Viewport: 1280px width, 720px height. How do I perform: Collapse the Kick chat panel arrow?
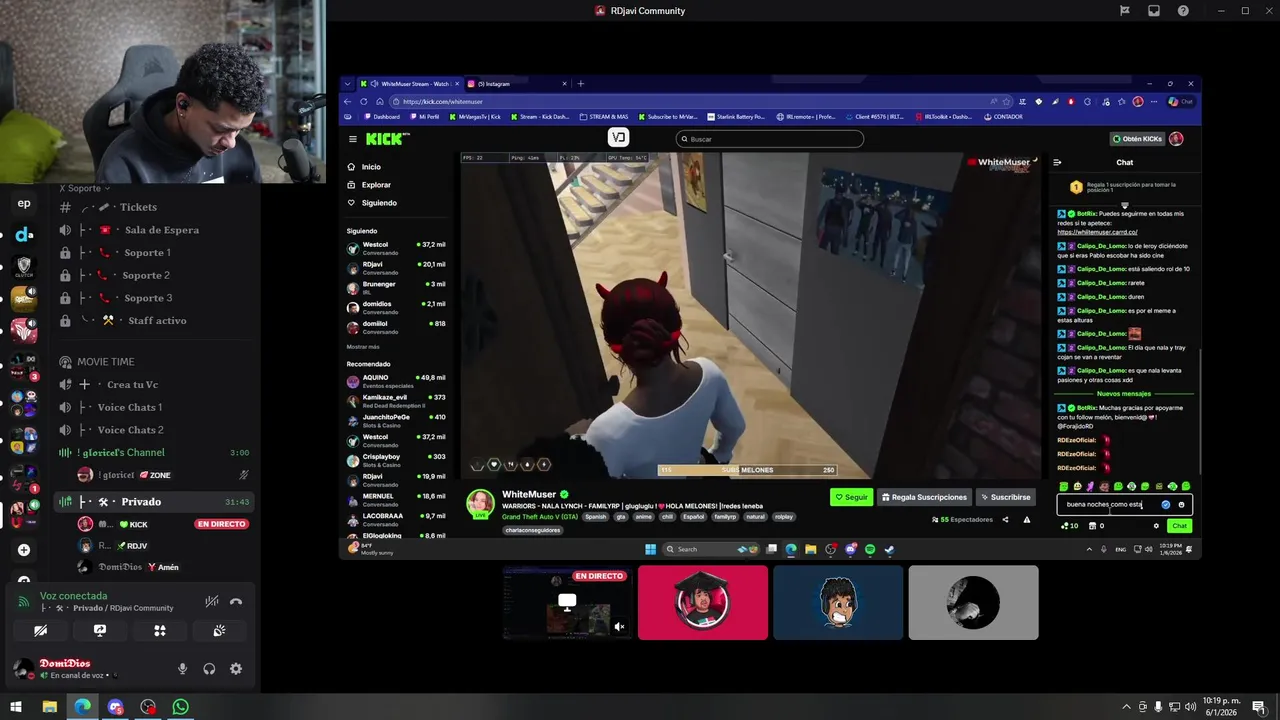coord(1057,162)
